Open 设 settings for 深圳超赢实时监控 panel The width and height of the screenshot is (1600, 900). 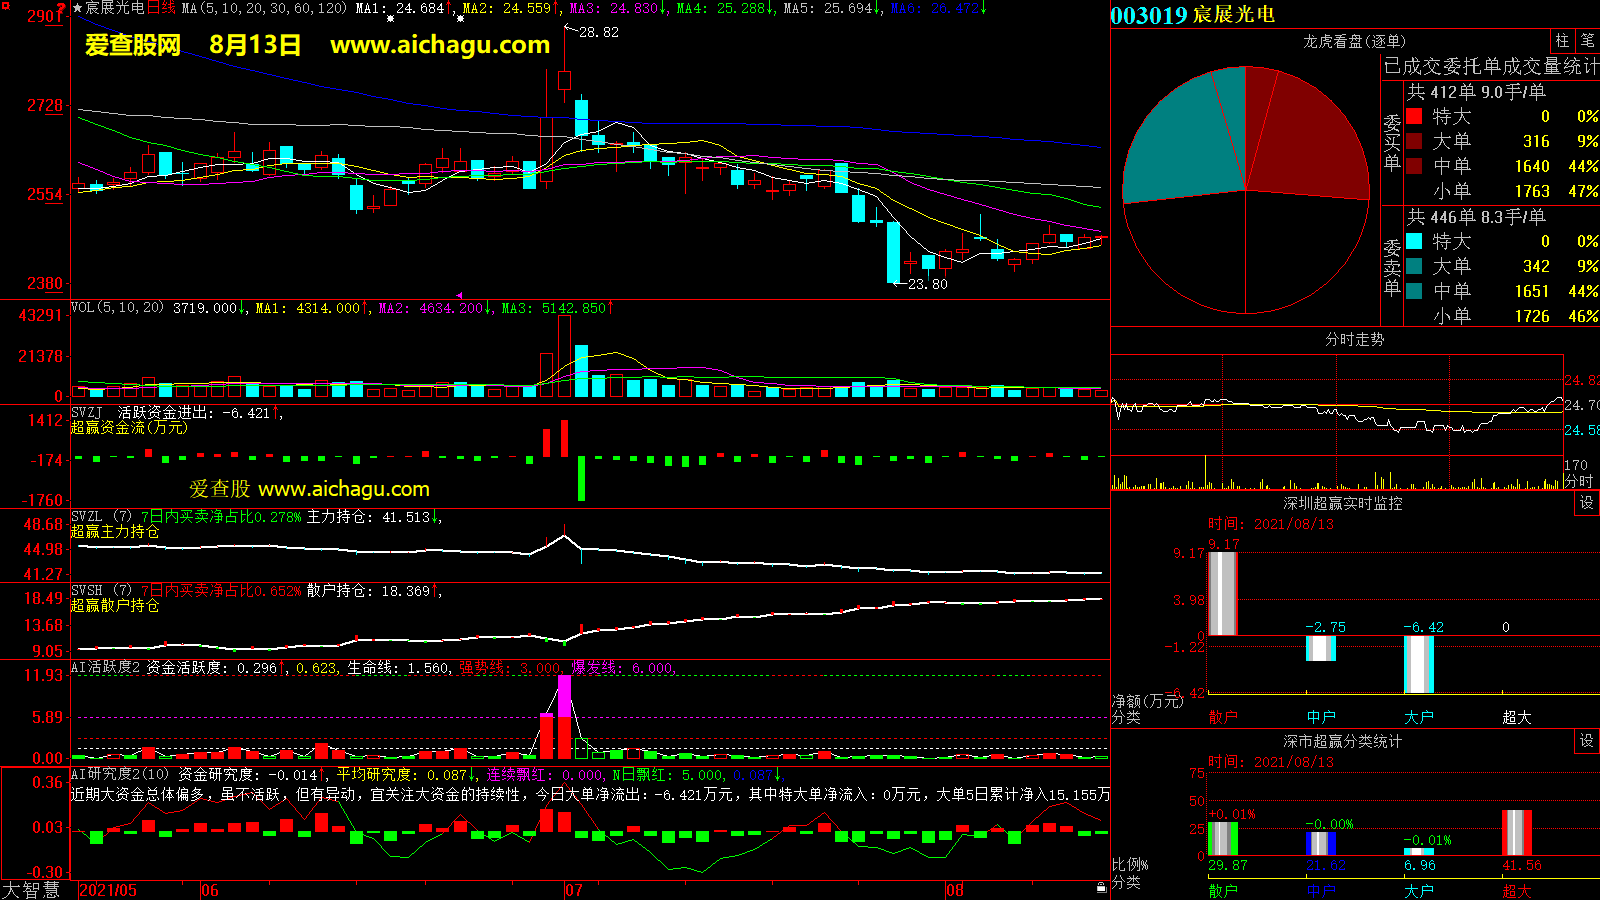tap(1587, 503)
